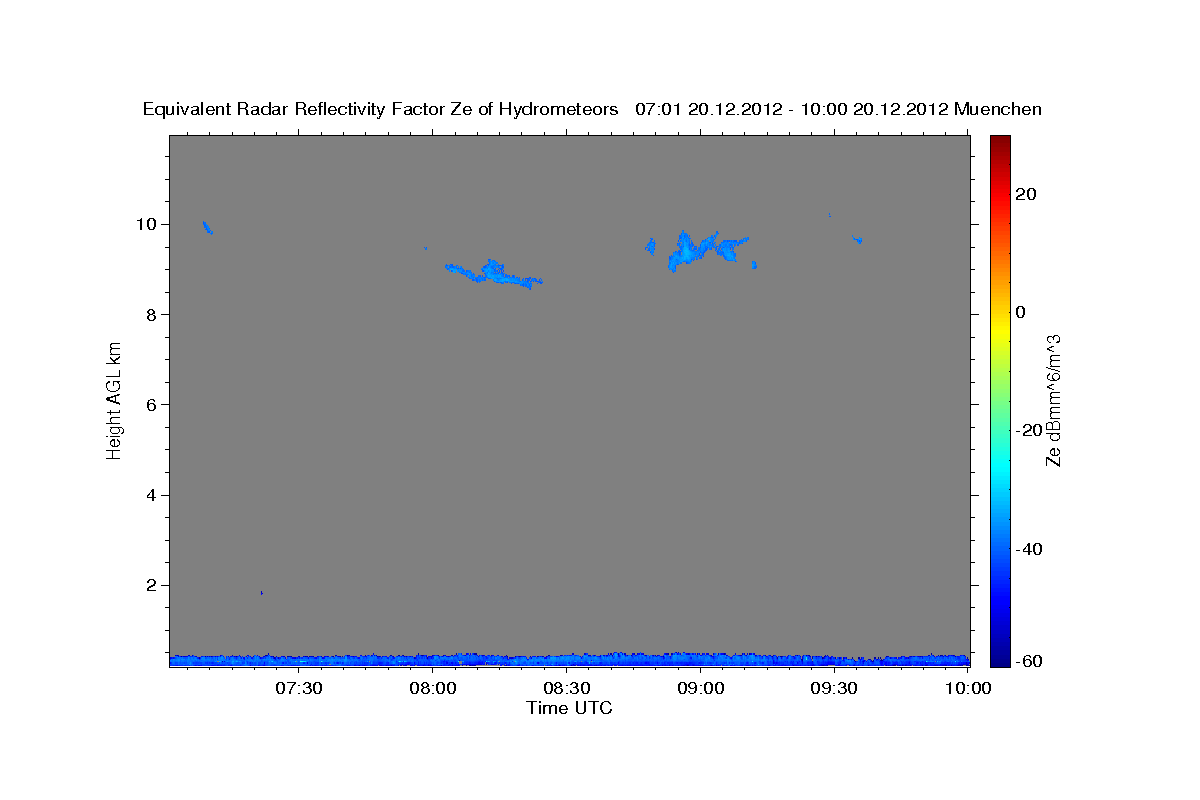Click the small echo near 09:35 at 9.7 km
Viewport: 1200px width, 800px height.
tap(857, 239)
